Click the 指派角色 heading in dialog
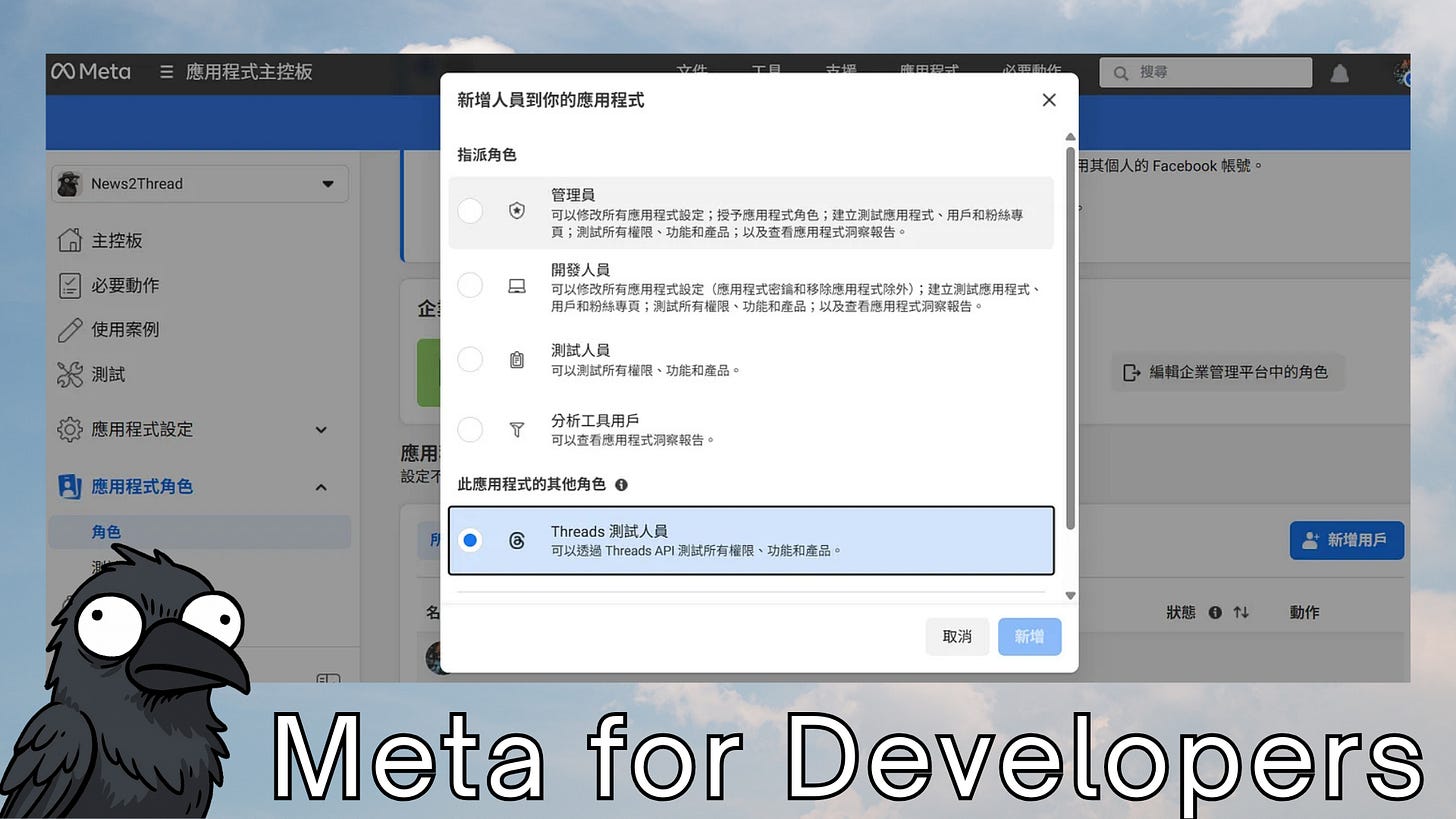Screen dimensions: 1456x819 [487, 155]
